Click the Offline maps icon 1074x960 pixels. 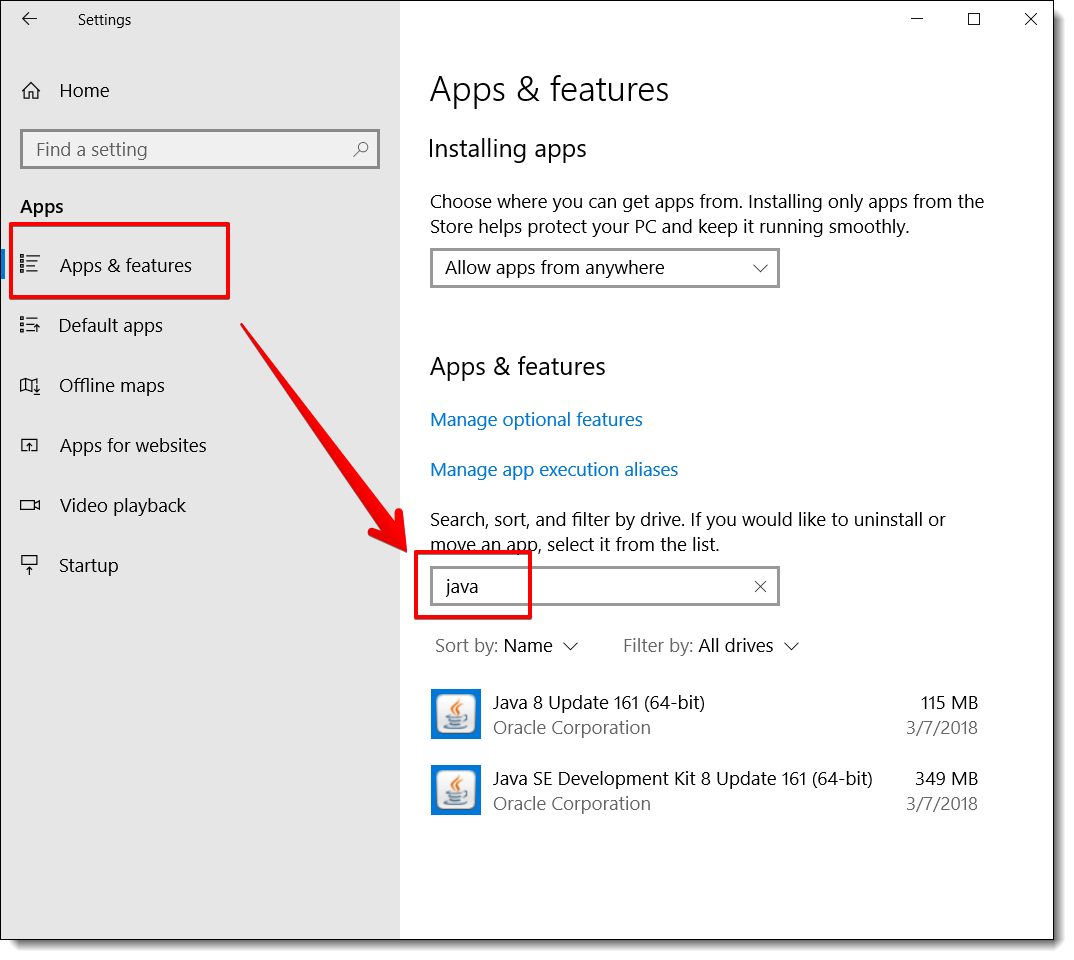[x=29, y=386]
